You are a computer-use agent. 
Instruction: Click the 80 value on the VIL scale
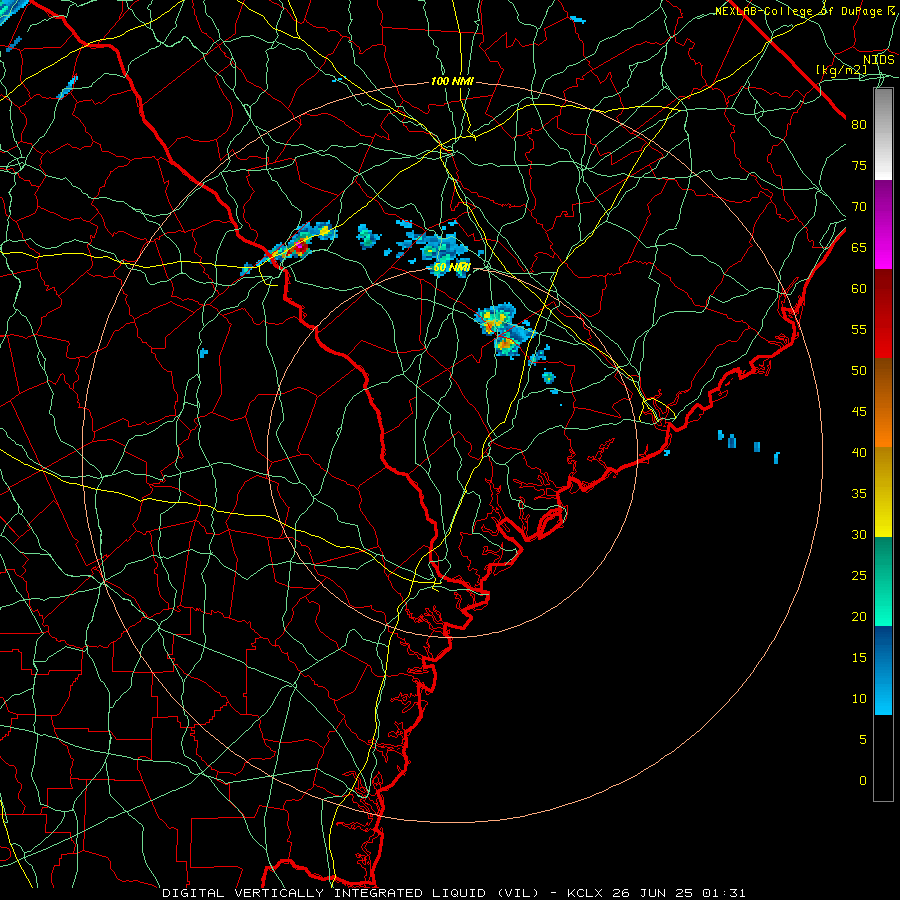tap(859, 125)
